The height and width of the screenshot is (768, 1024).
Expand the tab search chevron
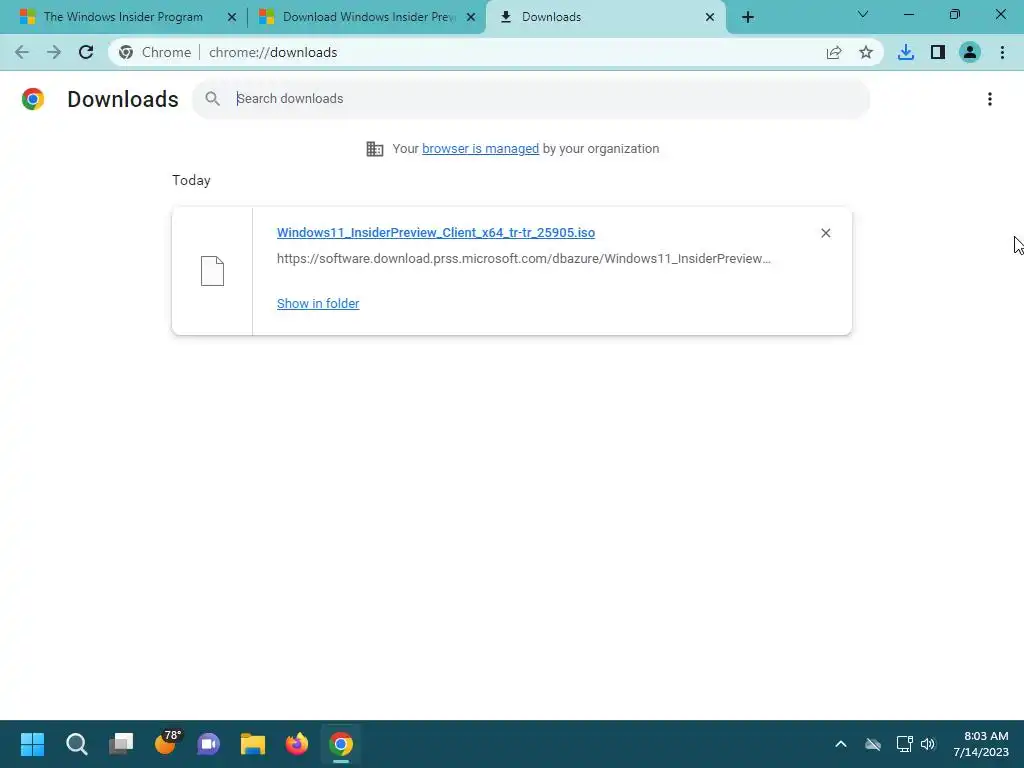[x=863, y=14]
